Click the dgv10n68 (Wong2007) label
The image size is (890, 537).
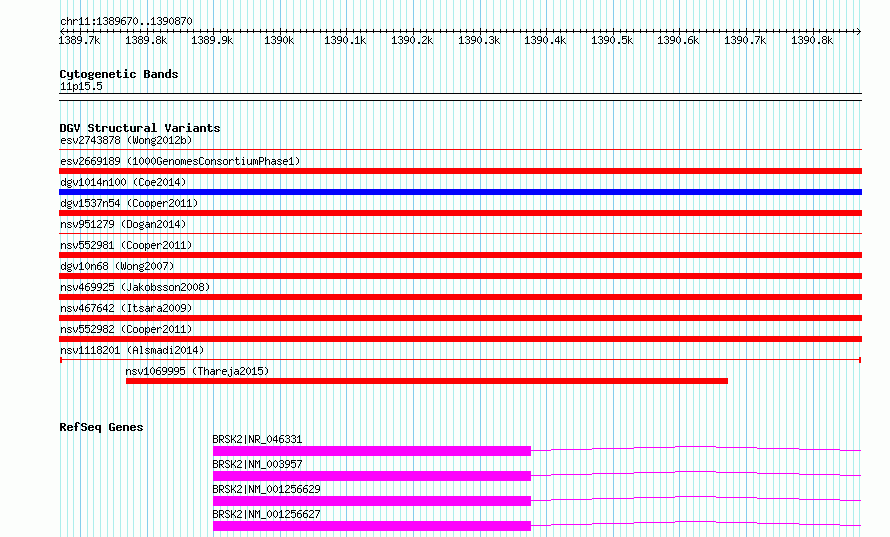pos(117,266)
